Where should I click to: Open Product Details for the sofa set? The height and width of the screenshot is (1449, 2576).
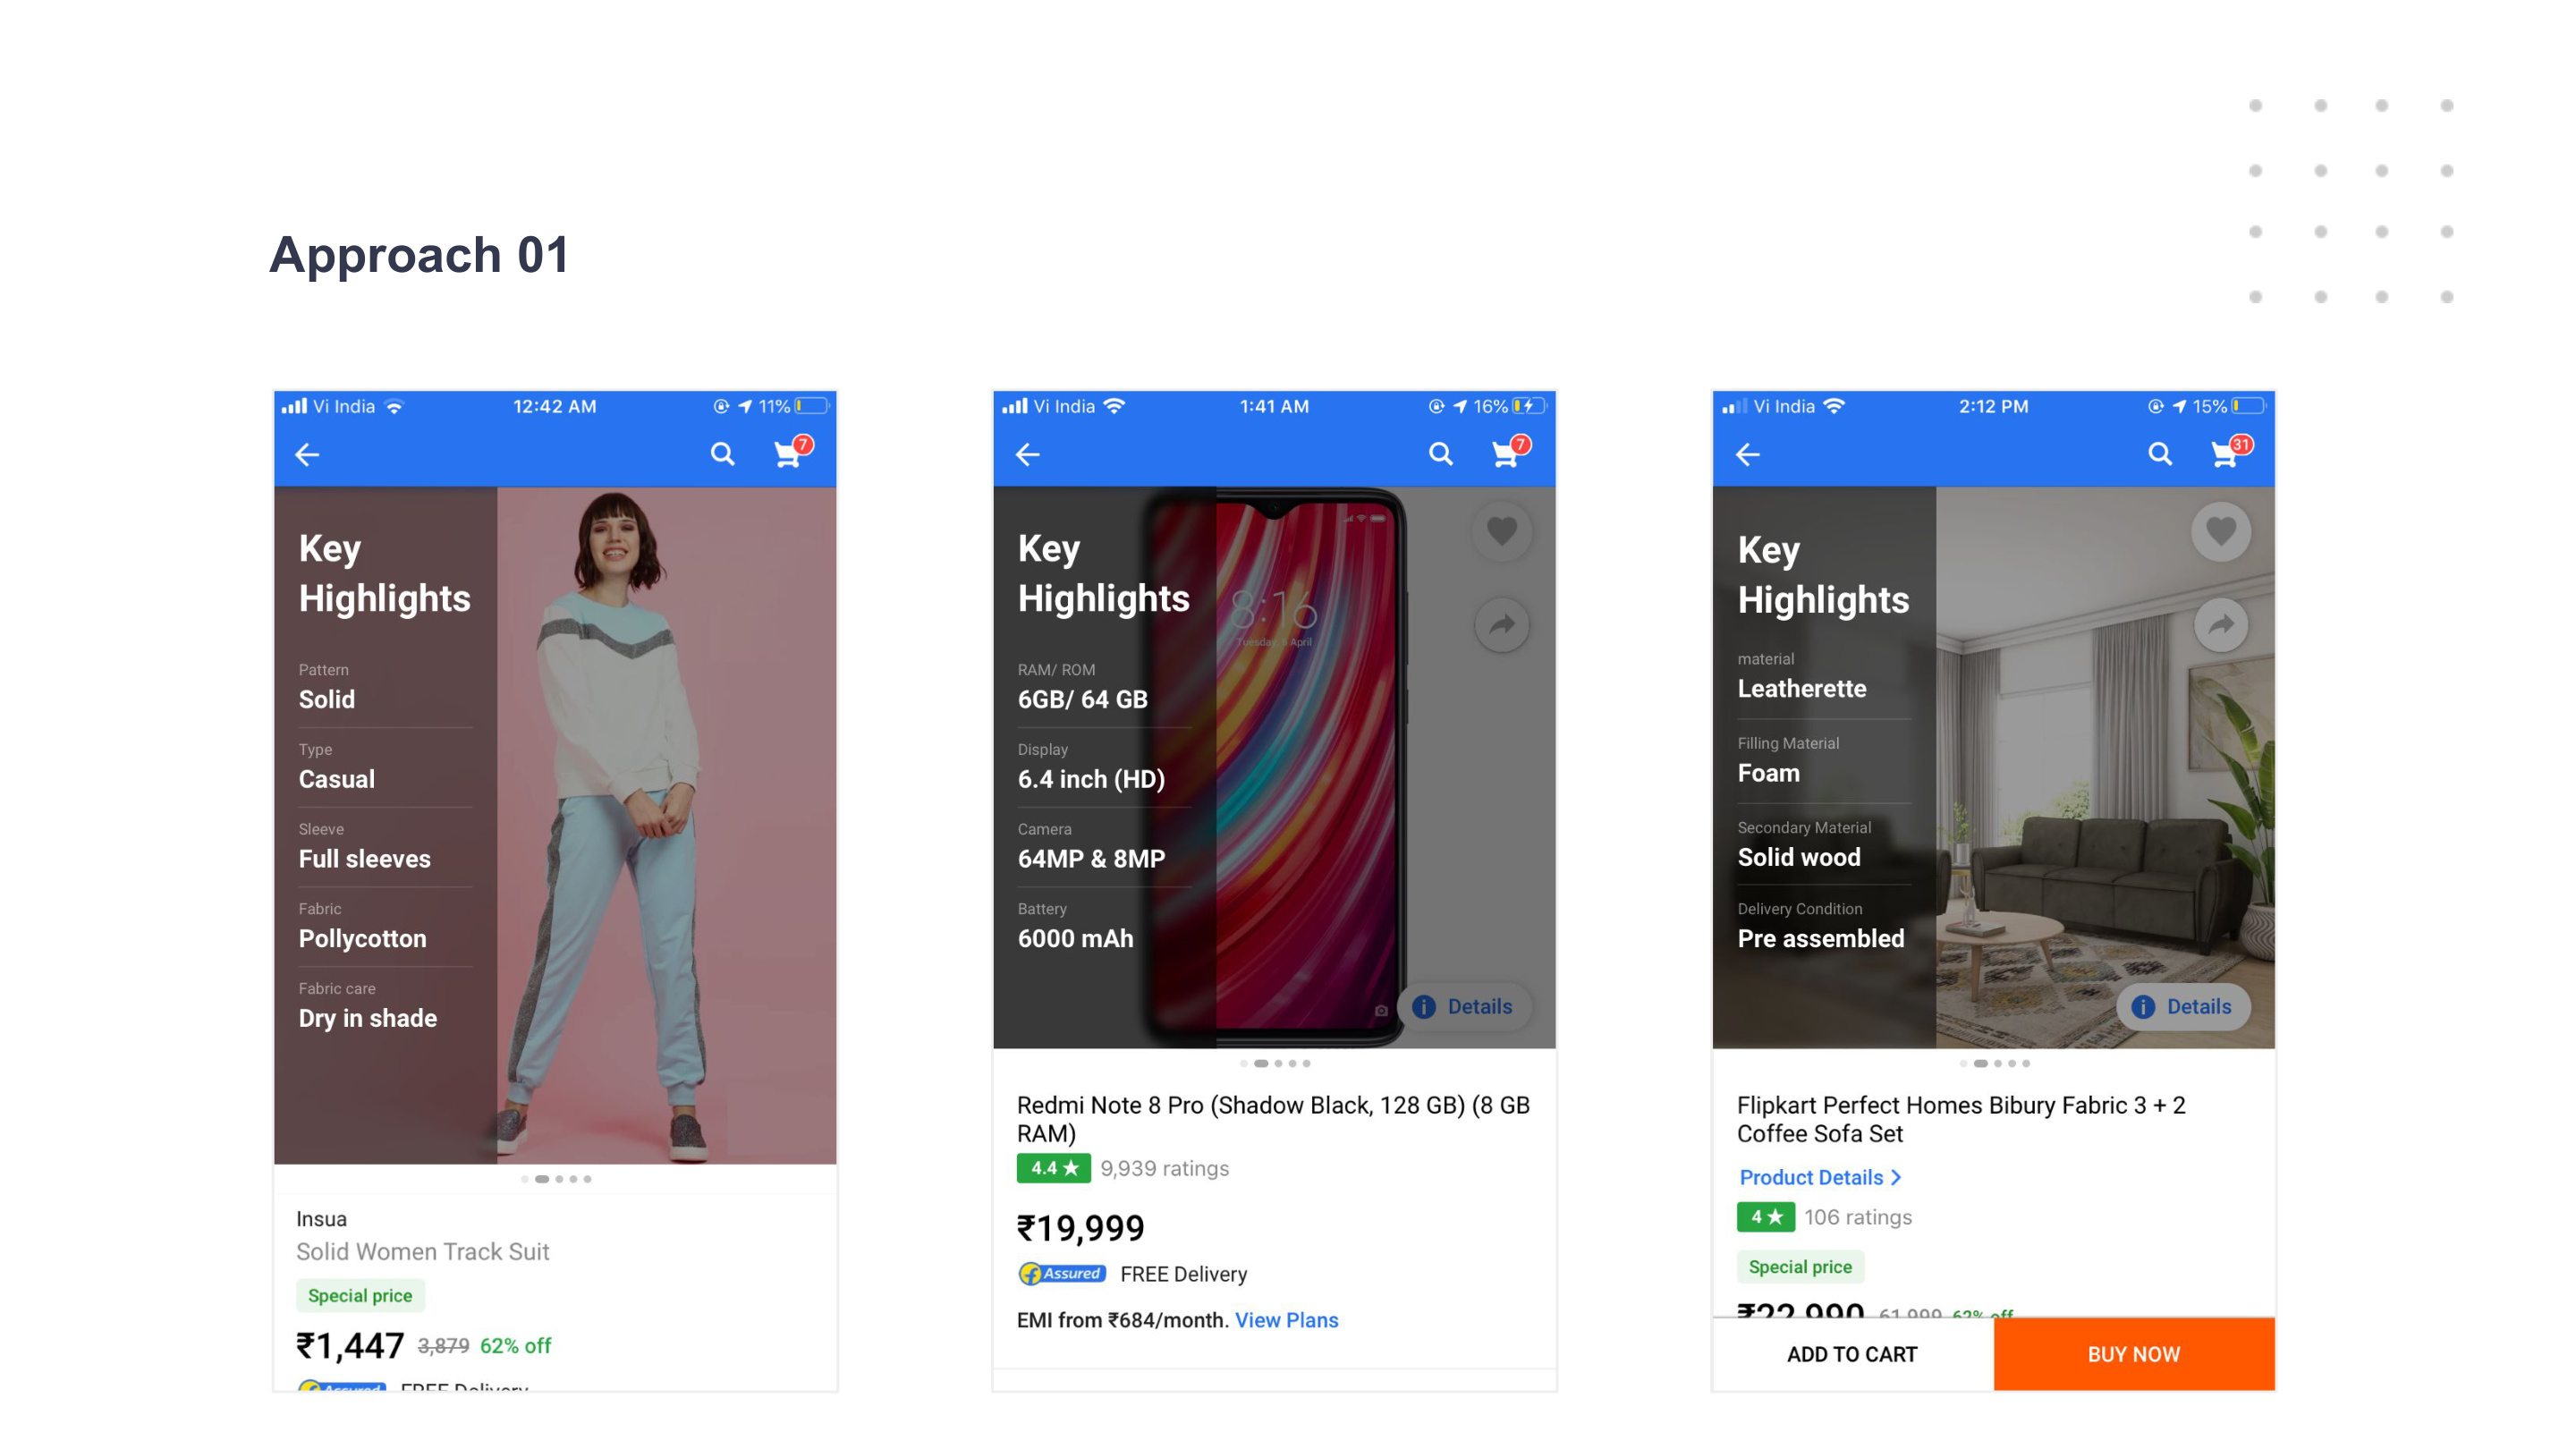[x=1820, y=1177]
